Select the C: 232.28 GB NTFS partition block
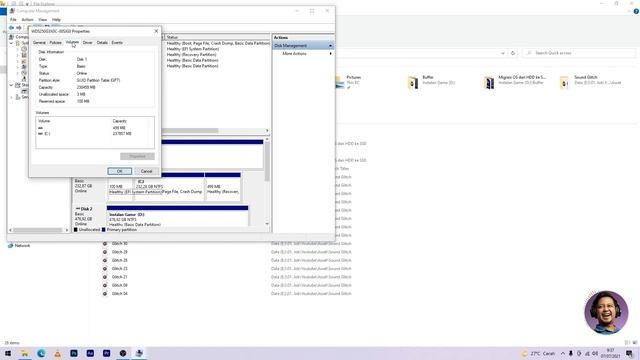640x360 pixels. (x=169, y=186)
